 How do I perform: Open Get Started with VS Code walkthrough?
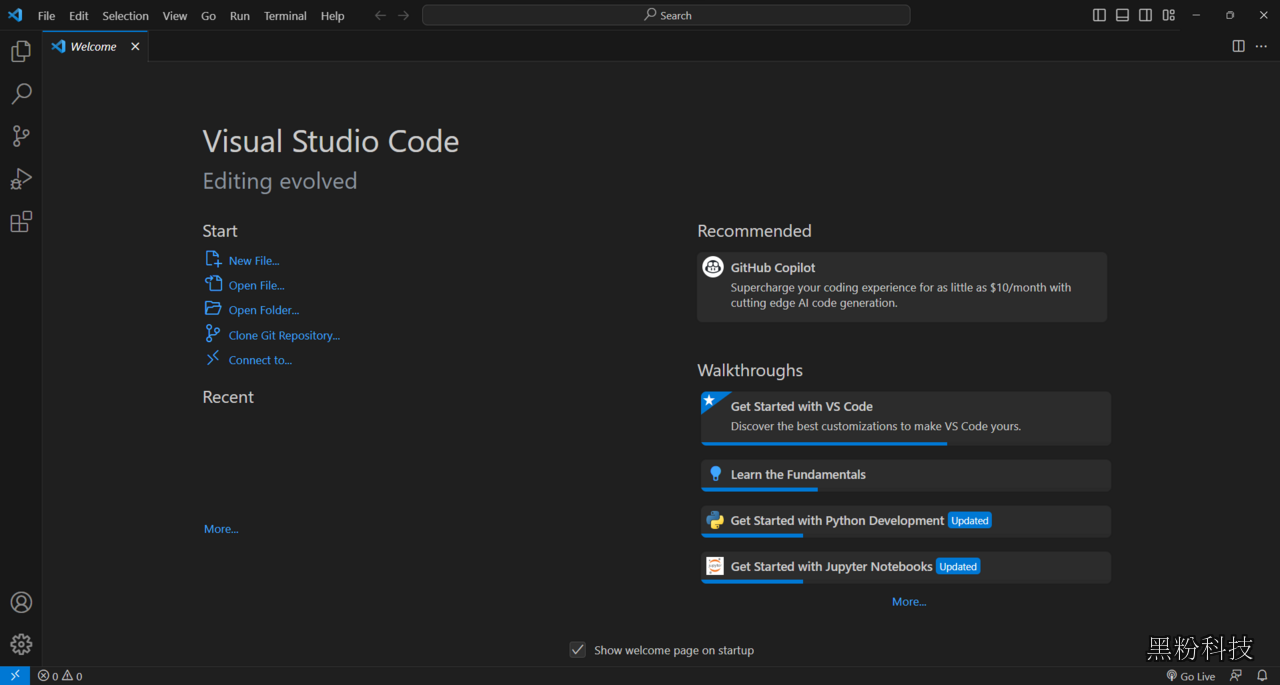point(906,418)
